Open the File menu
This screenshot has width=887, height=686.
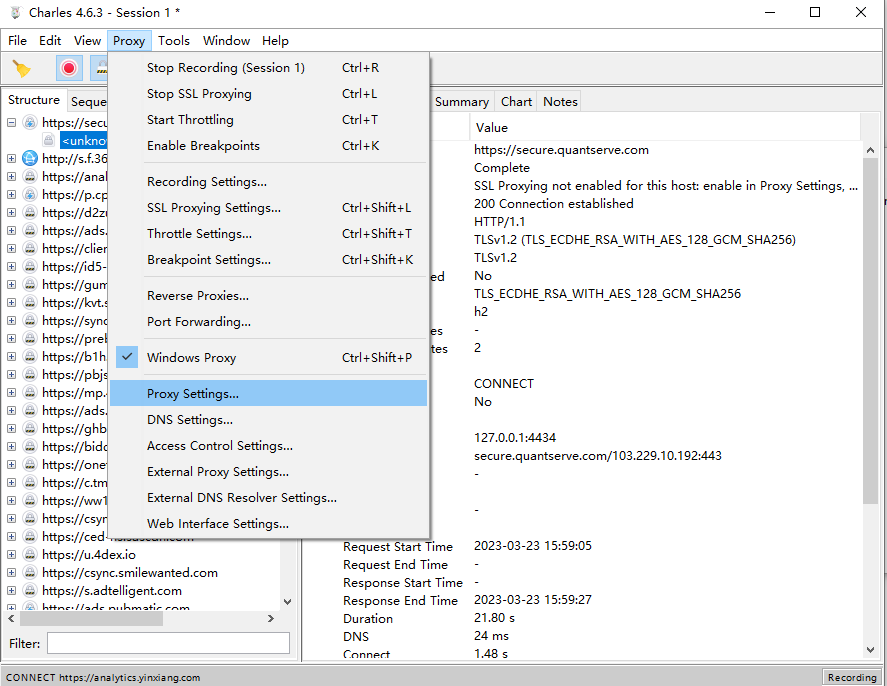[x=17, y=41]
